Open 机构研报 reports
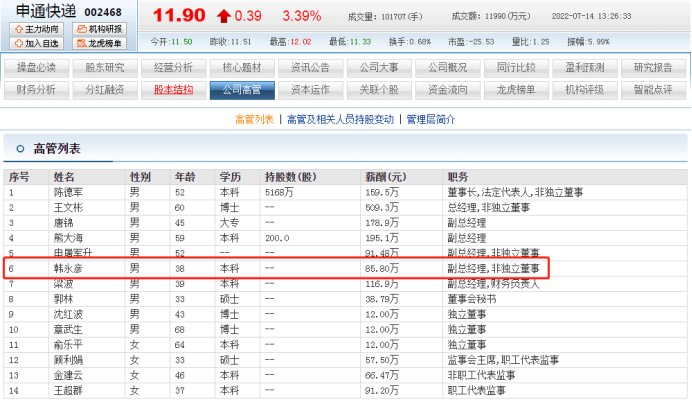The width and height of the screenshot is (692, 411). tap(100, 29)
